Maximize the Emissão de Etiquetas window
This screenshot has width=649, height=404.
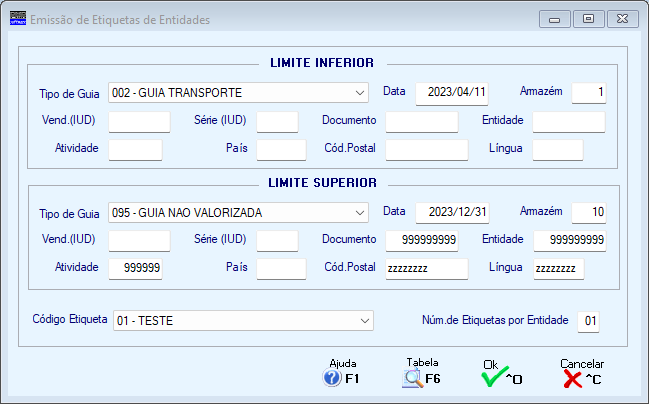coord(588,19)
